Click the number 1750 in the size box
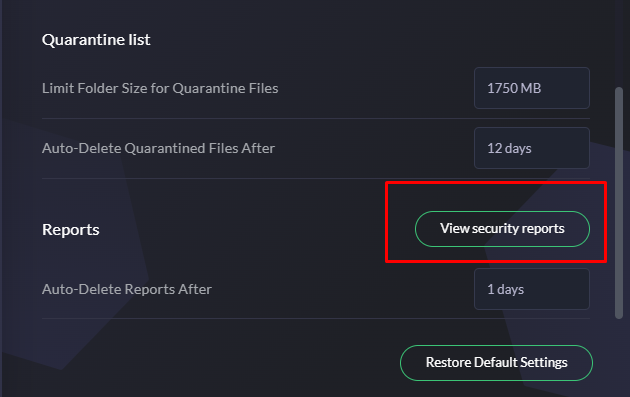The width and height of the screenshot is (630, 397). click(x=502, y=88)
